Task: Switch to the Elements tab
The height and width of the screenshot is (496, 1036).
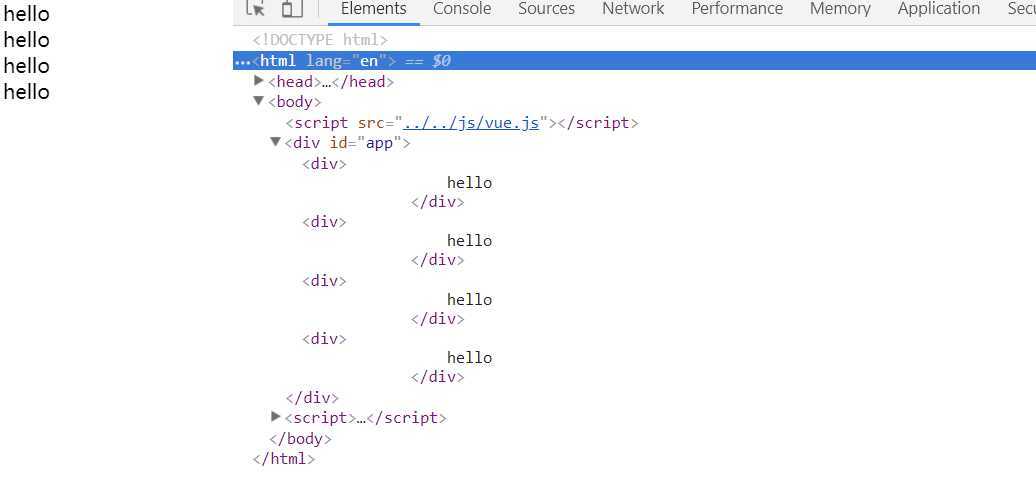Action: pyautogui.click(x=373, y=9)
